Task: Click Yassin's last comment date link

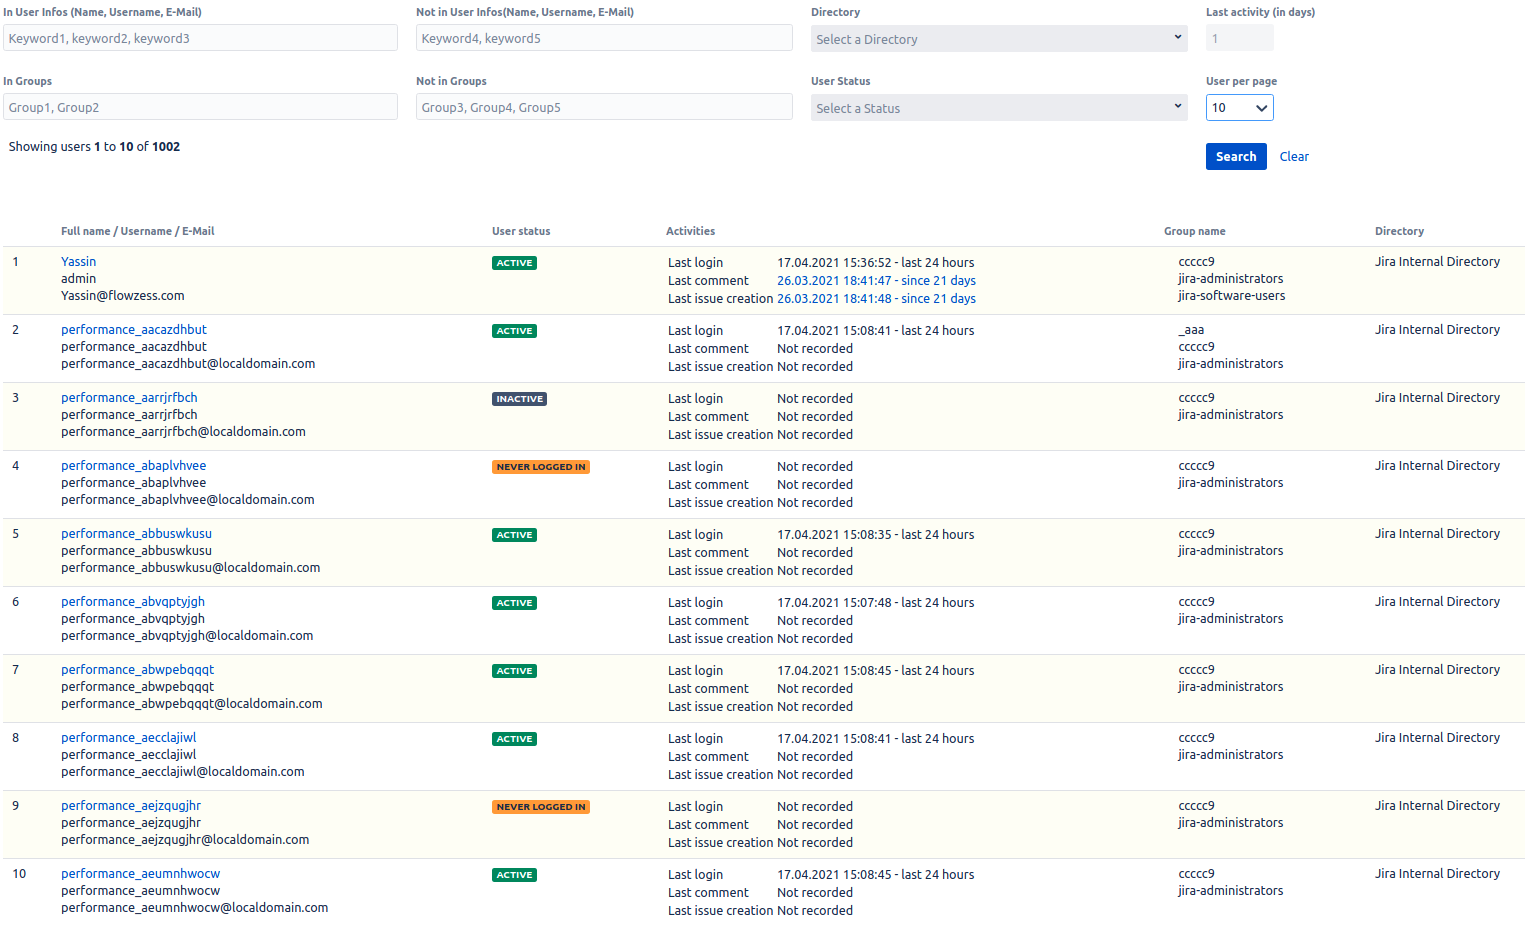Action: click(x=876, y=281)
